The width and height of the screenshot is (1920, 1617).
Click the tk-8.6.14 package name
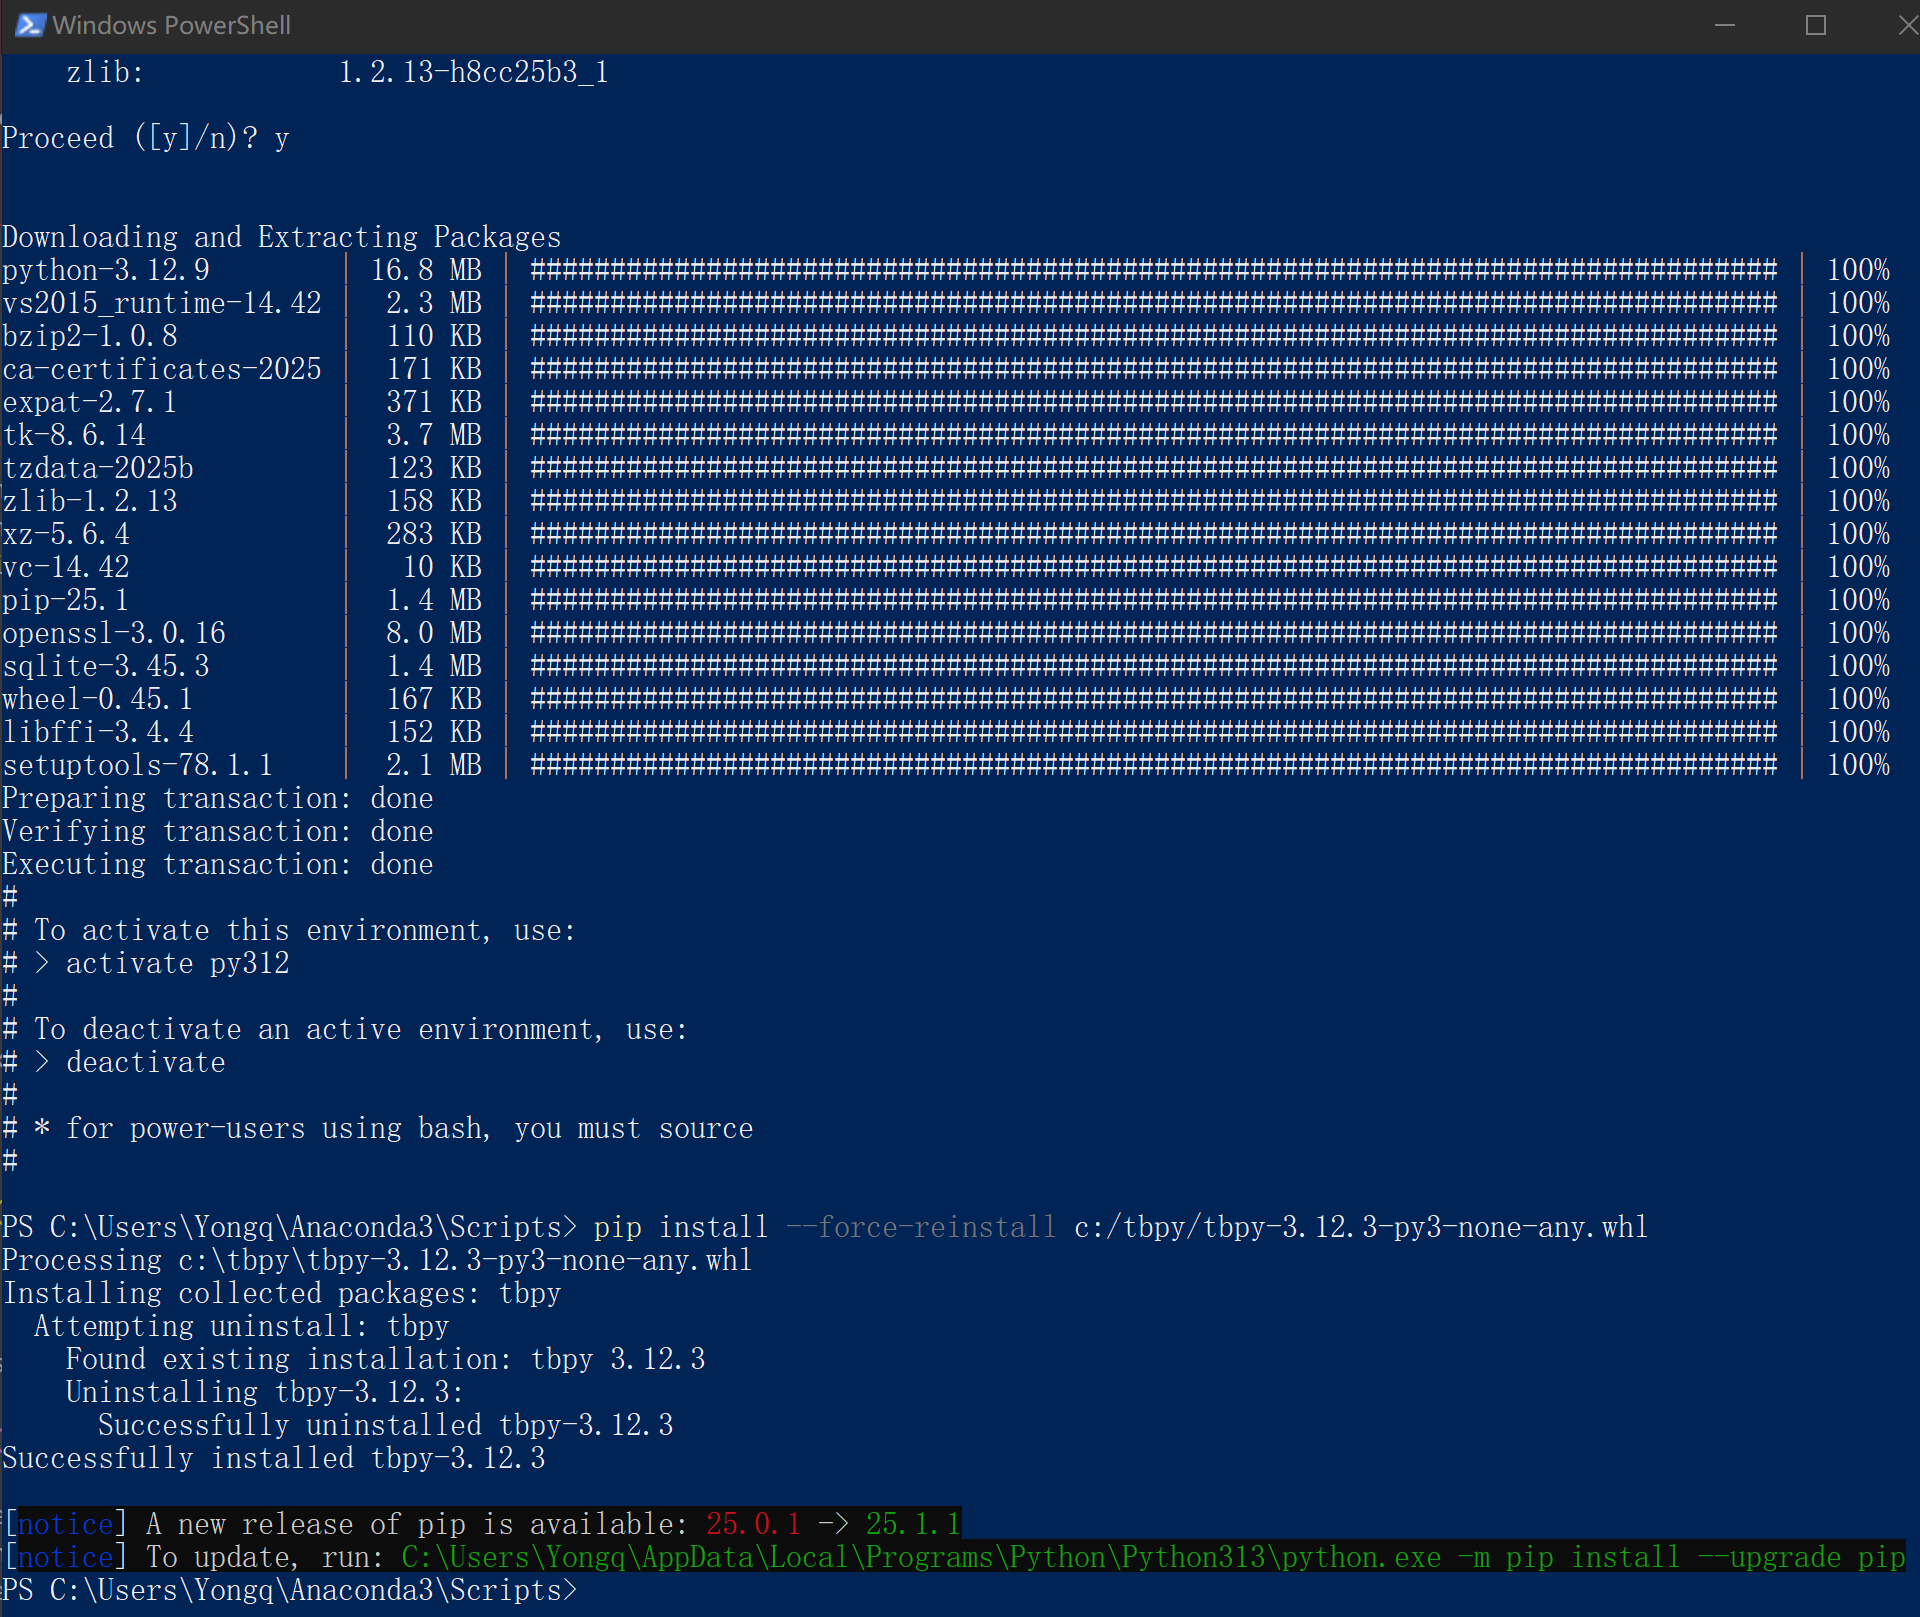[x=74, y=435]
